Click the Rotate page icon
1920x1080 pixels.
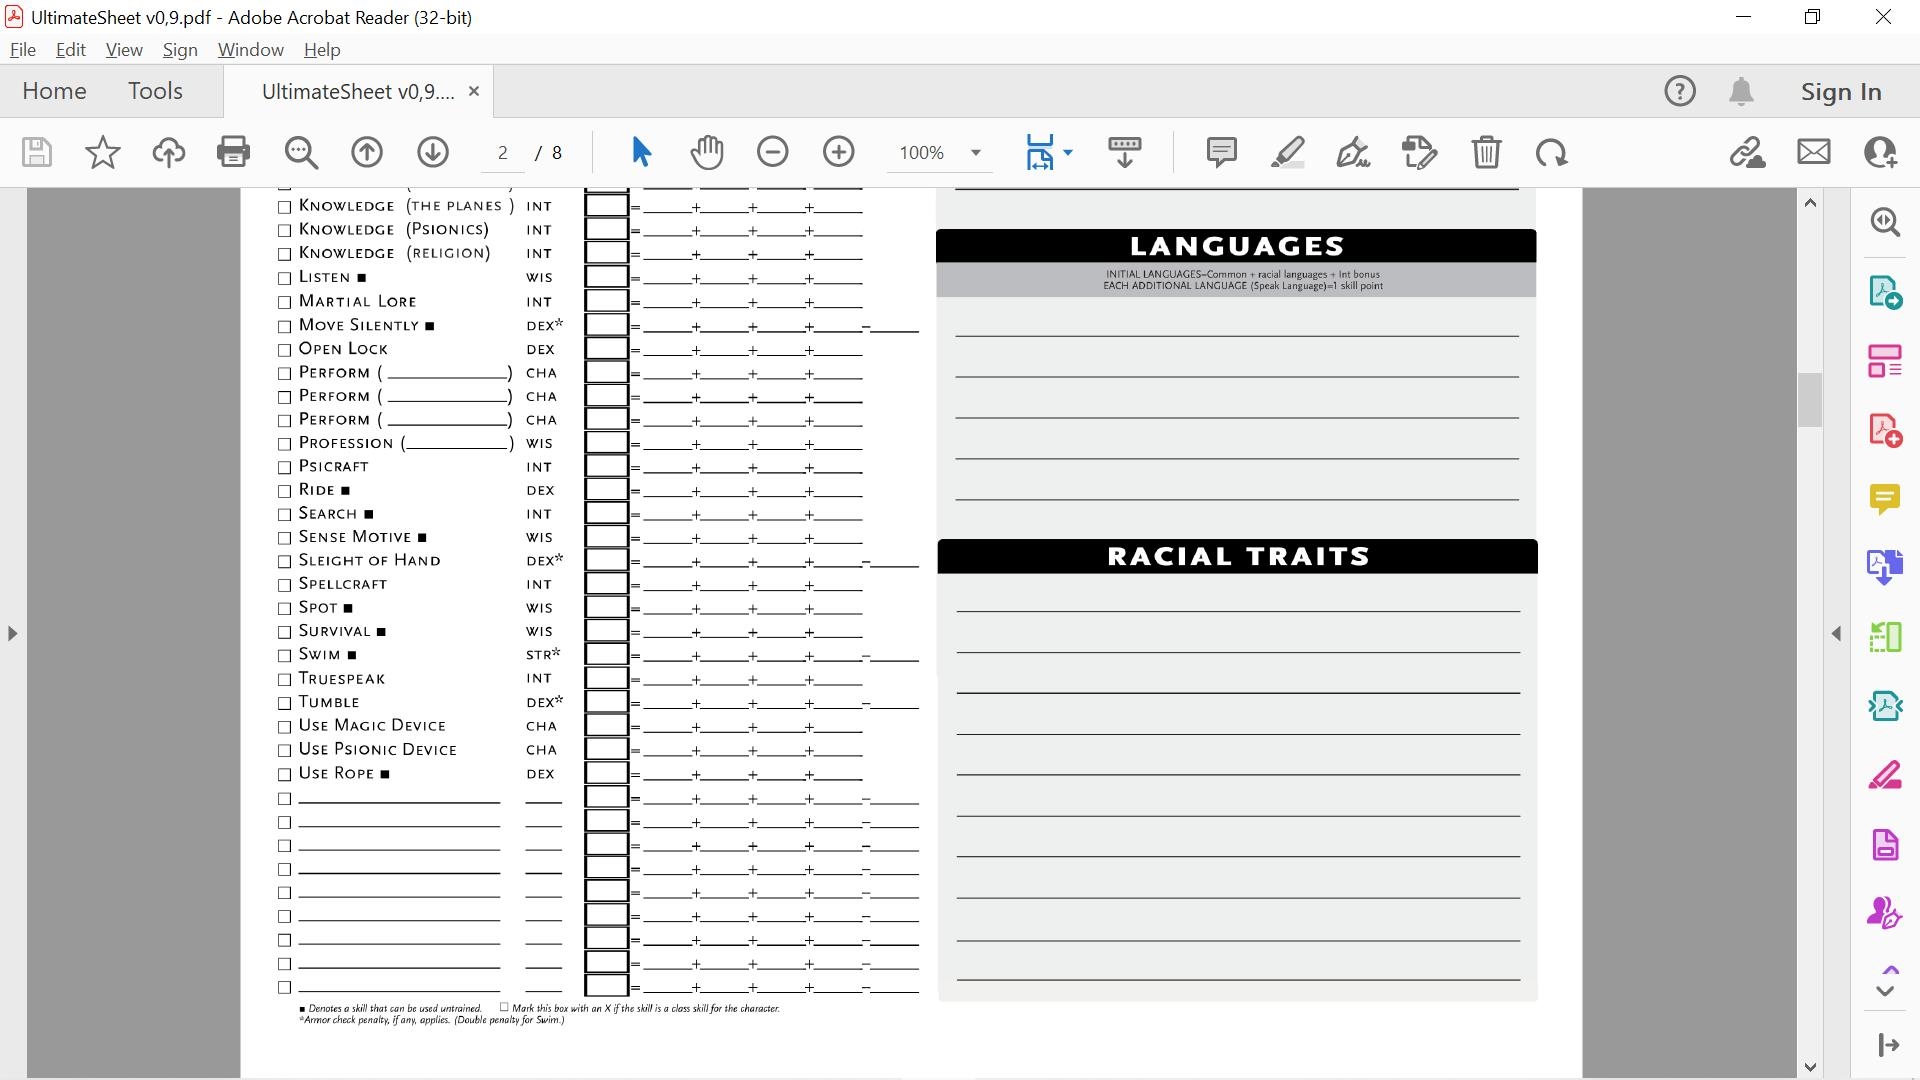click(x=1551, y=152)
